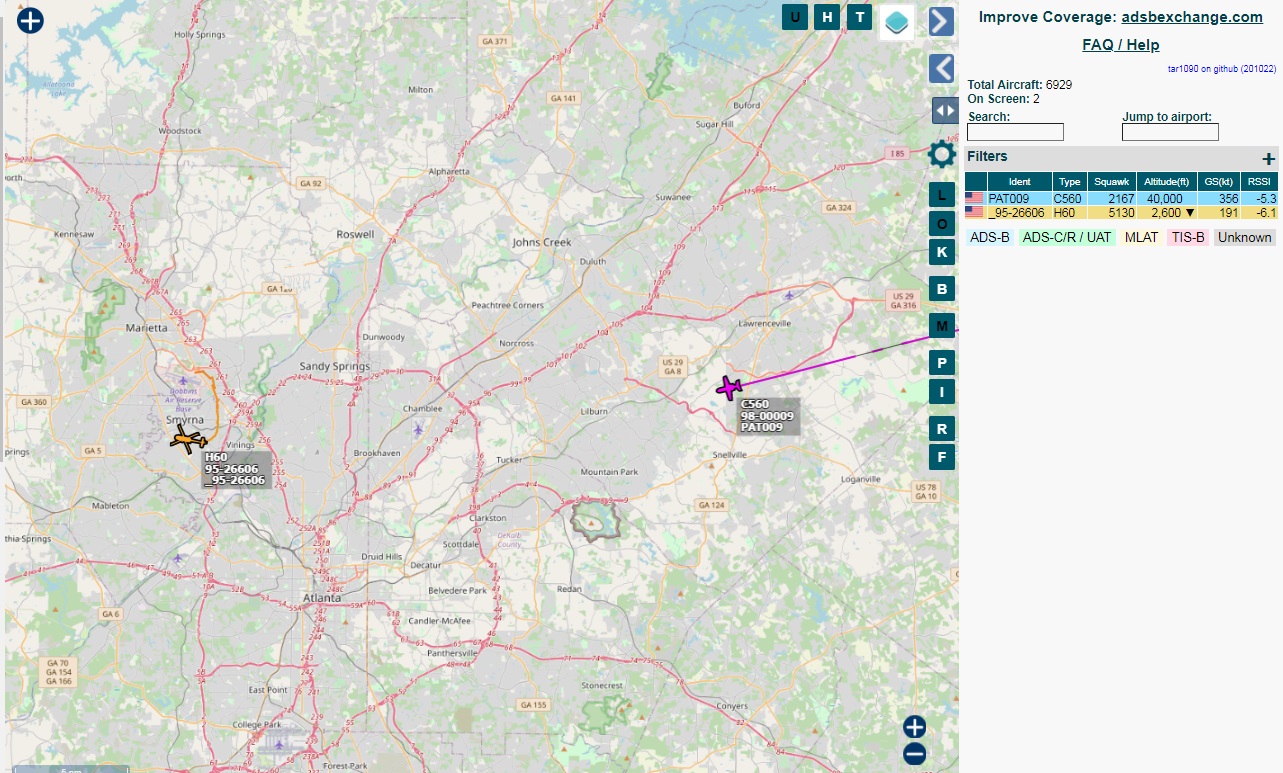
Task: Sort table by GS(kt) column
Action: (1219, 182)
